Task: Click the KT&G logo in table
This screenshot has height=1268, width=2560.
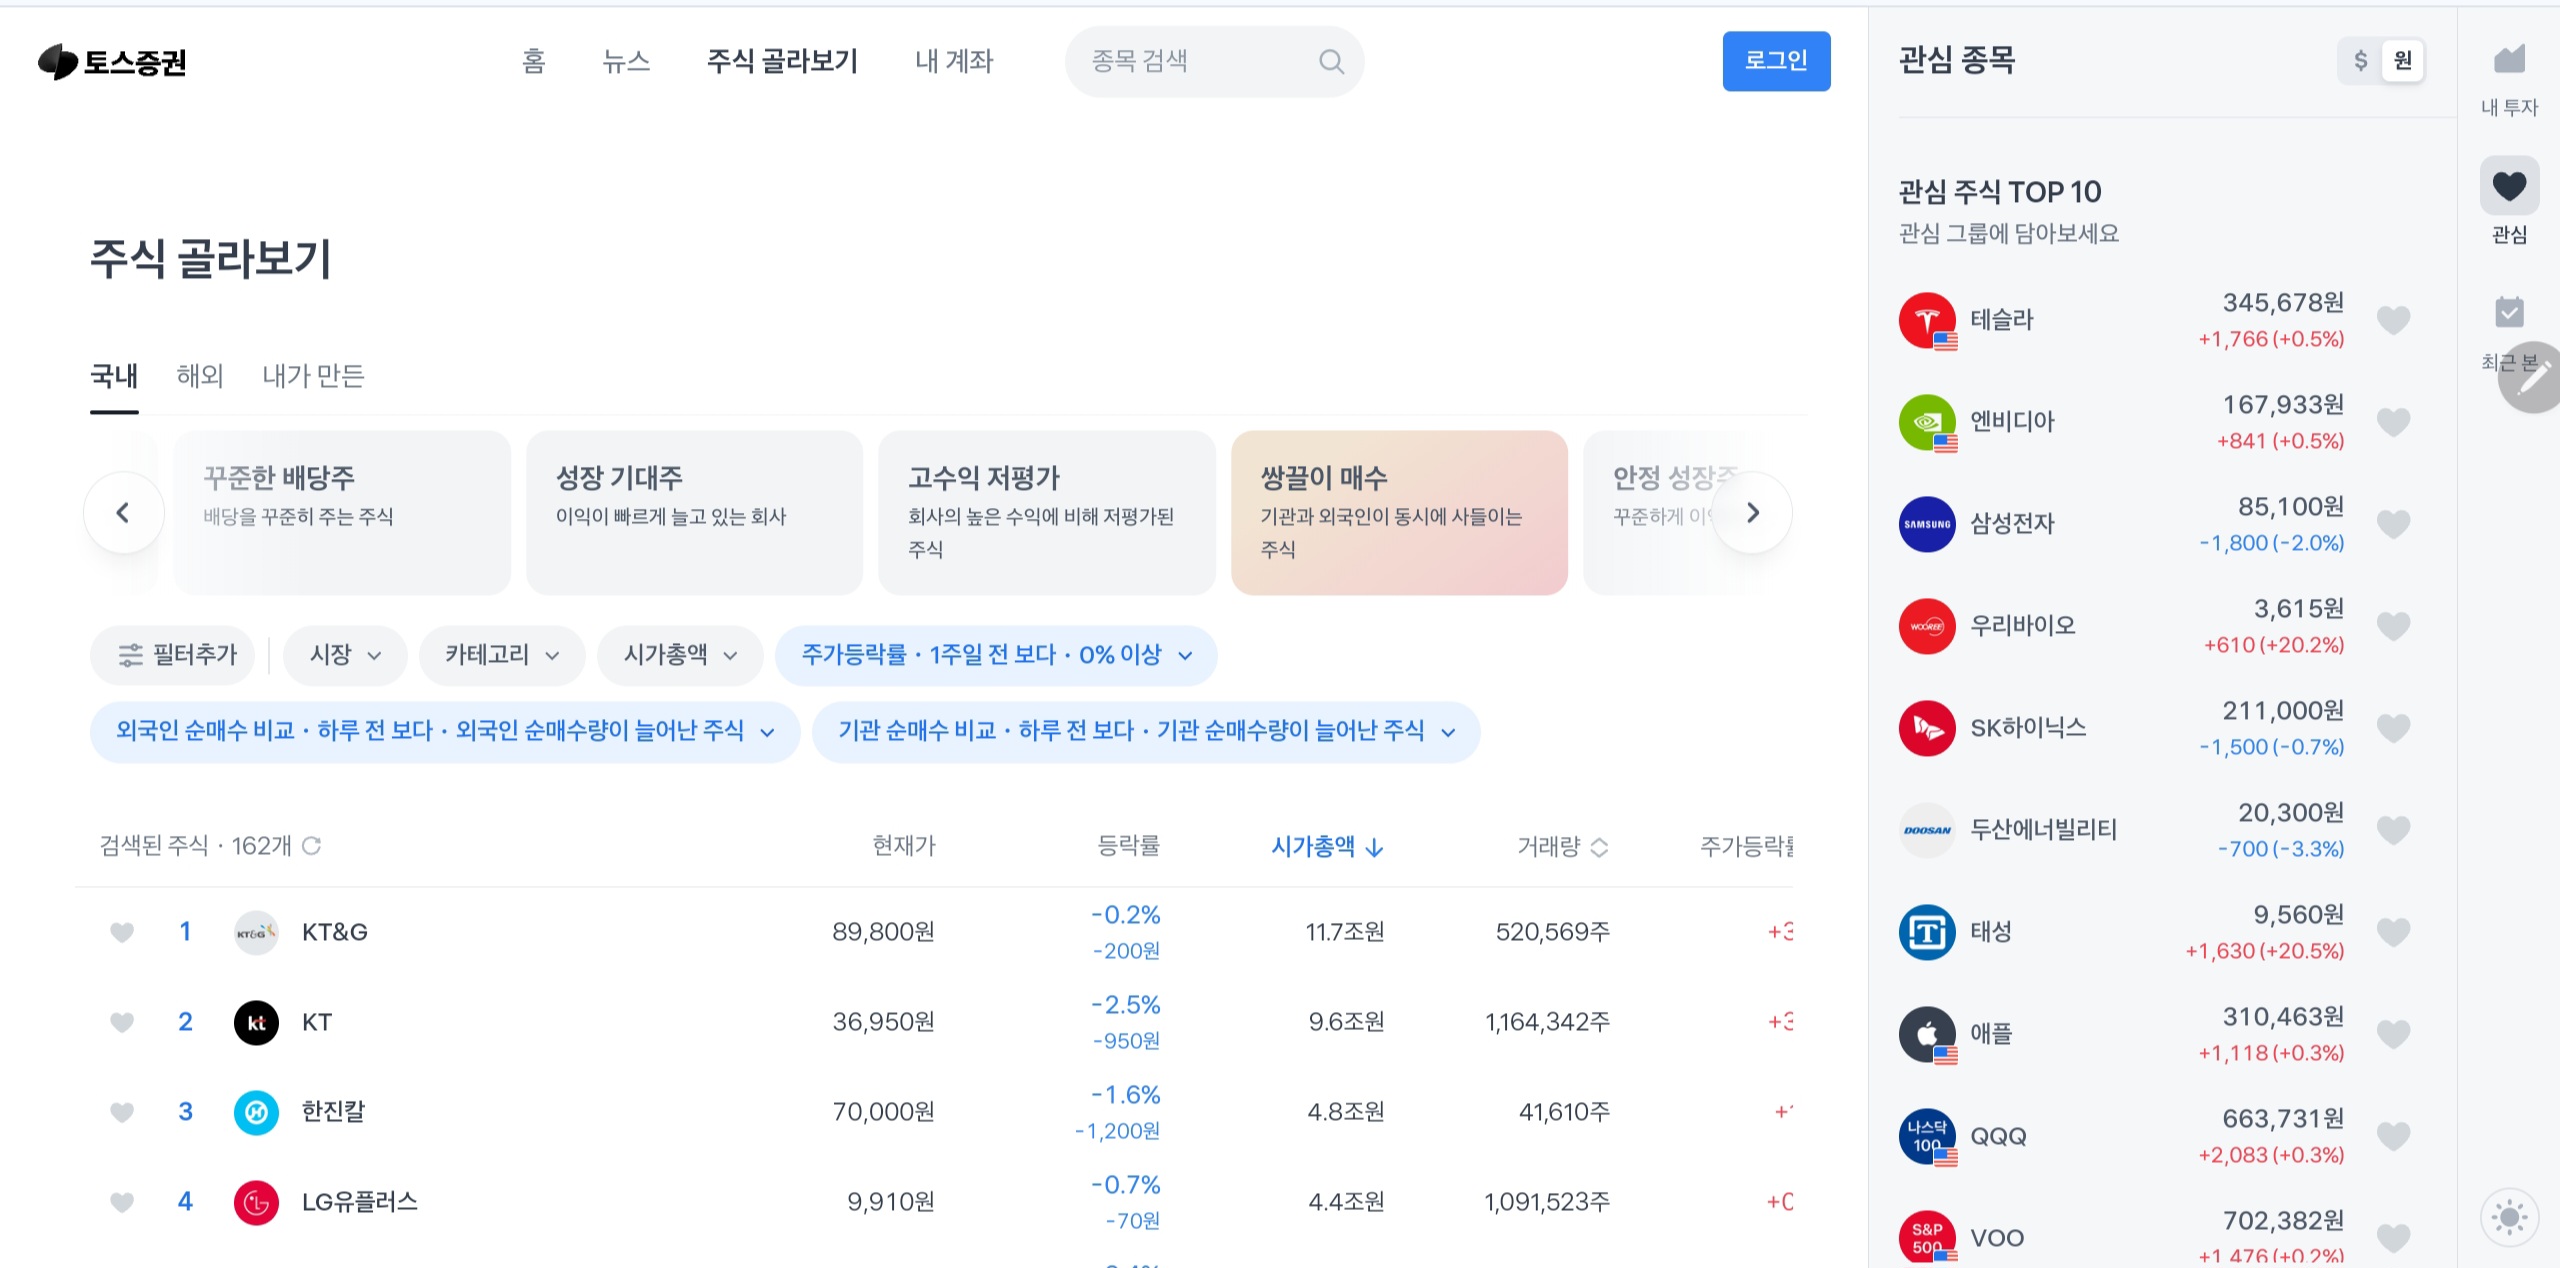Action: pos(256,933)
